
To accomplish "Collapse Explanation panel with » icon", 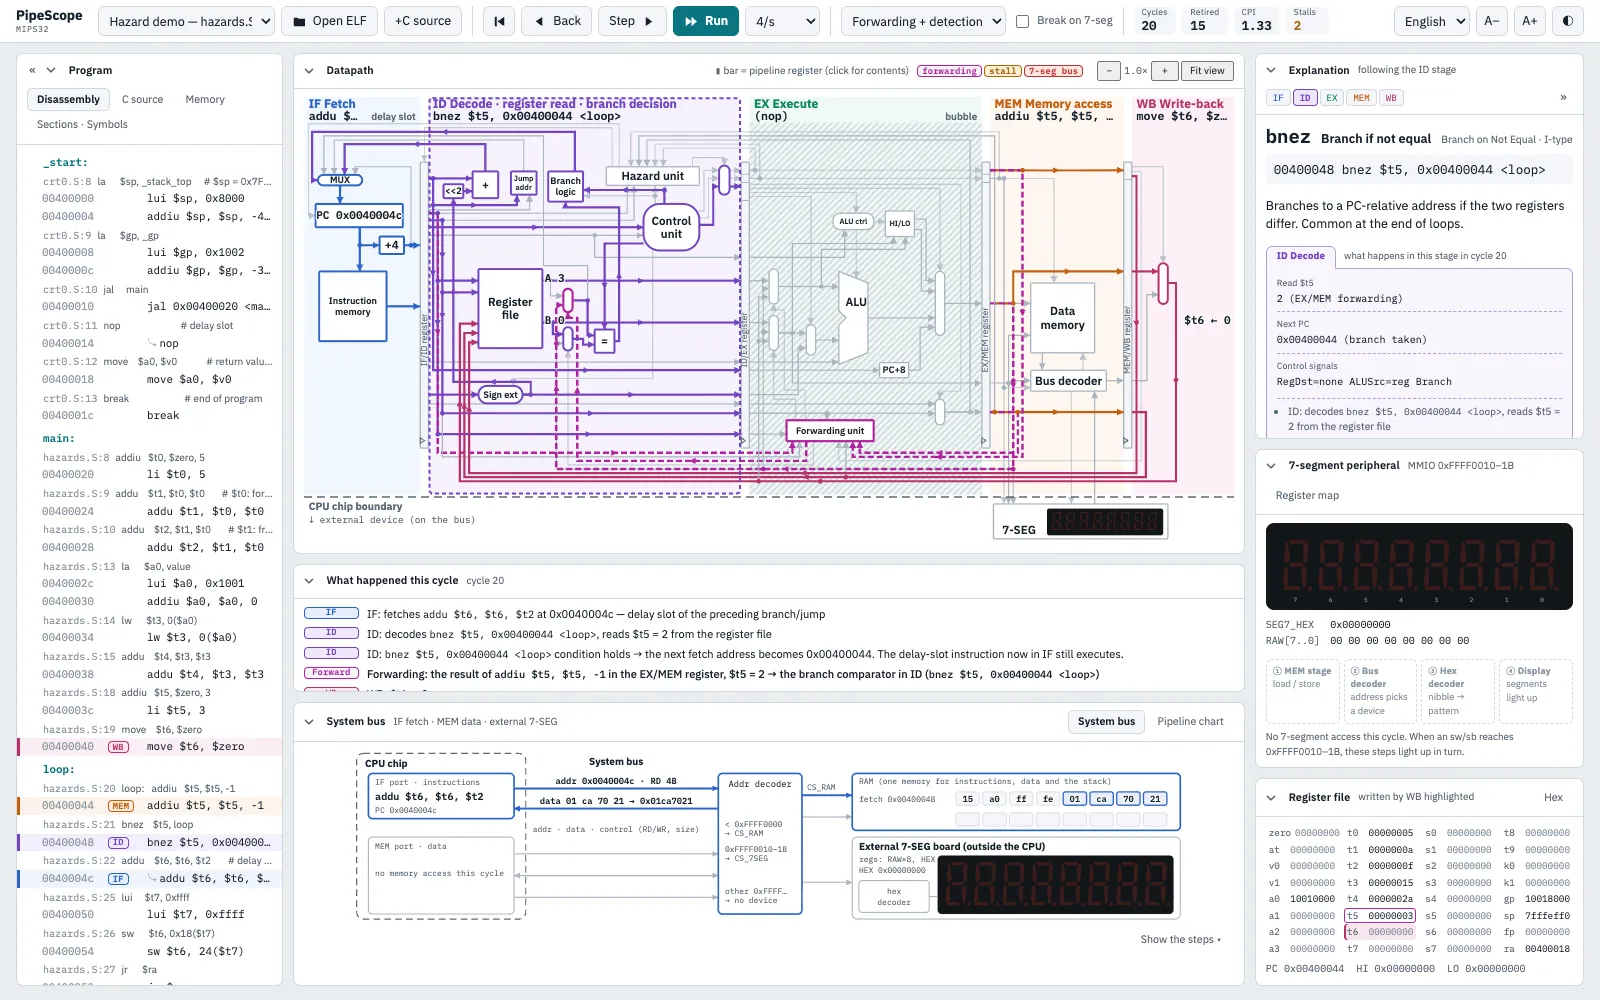I will [1563, 97].
